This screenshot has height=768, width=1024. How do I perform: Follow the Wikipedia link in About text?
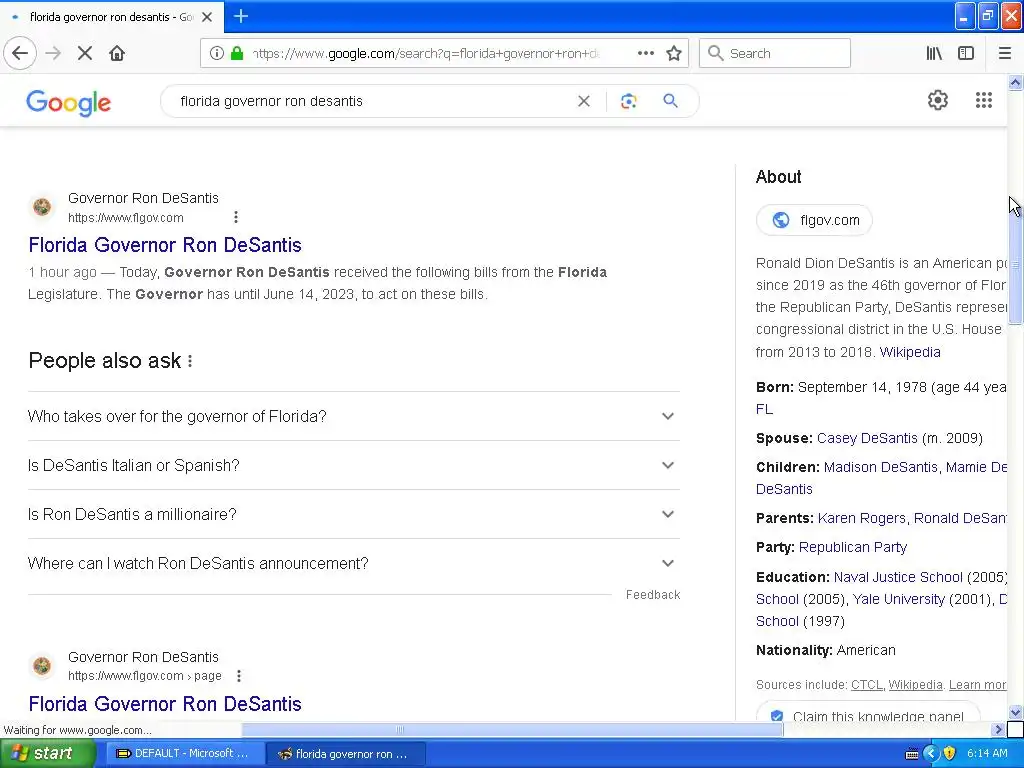[x=910, y=352]
